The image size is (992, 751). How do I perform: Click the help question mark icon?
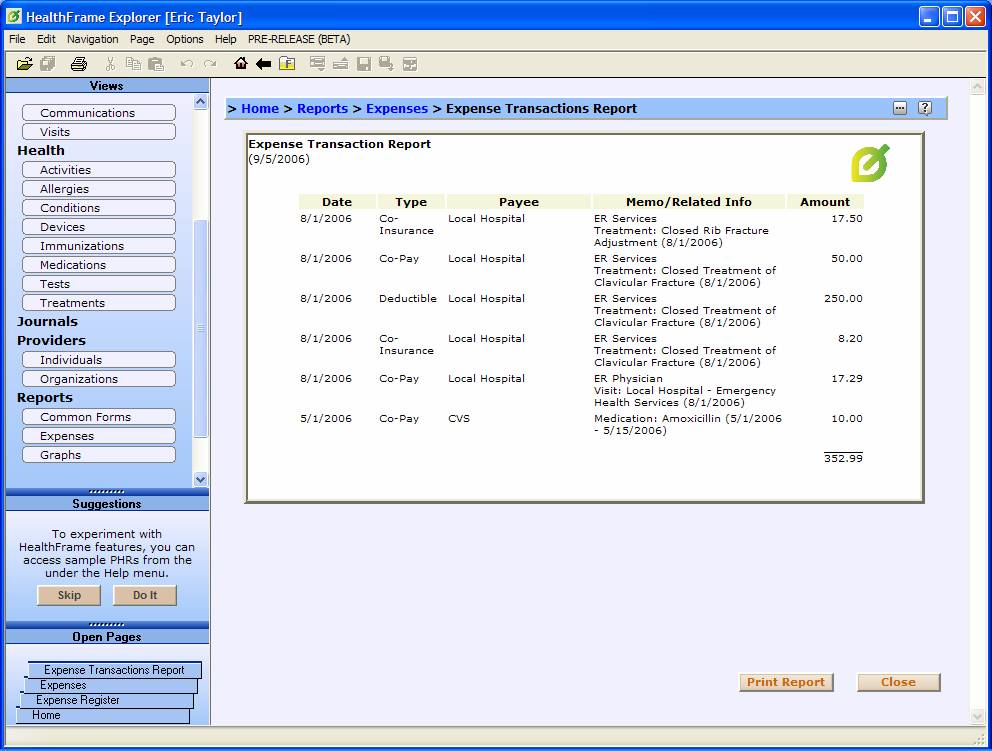pos(925,108)
